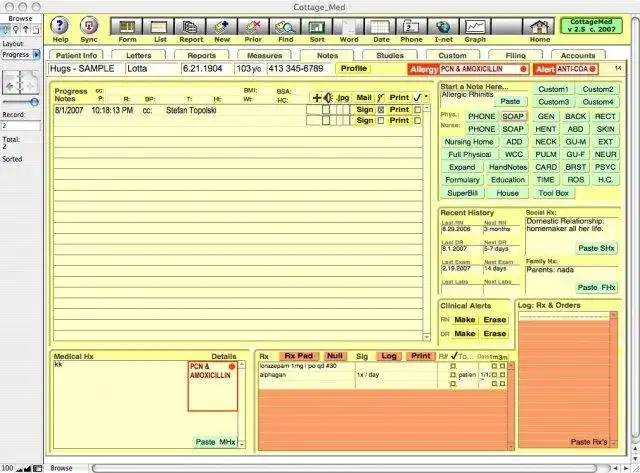Open the Report toolbar icon
Viewport: 640px width, 473px height.
(x=190, y=27)
